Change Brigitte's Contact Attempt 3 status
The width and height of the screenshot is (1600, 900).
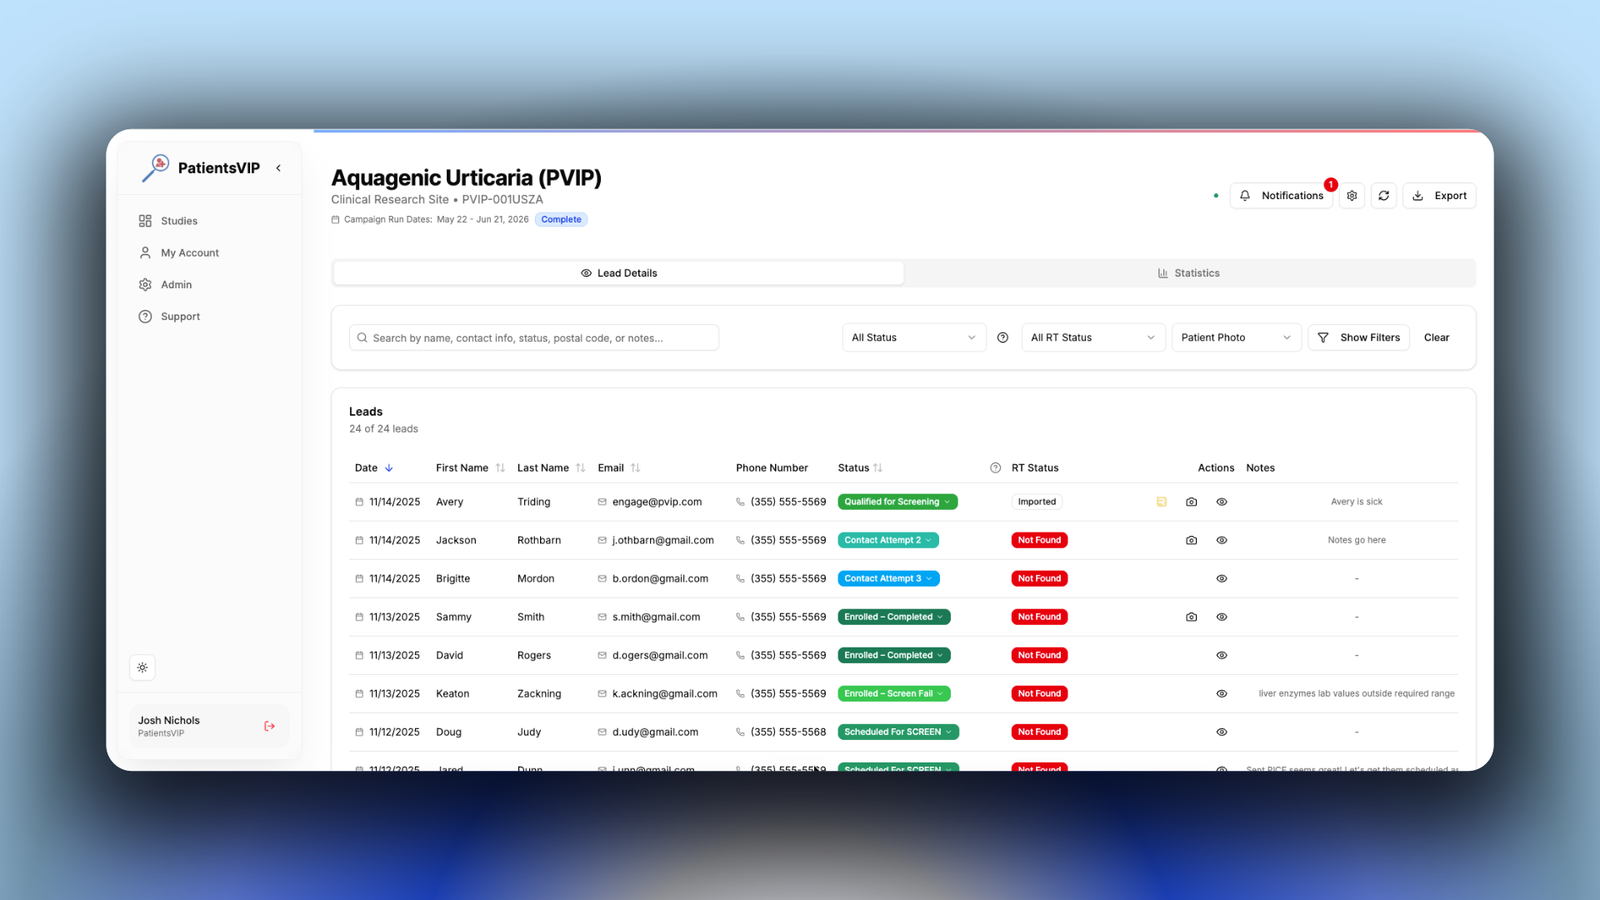pos(888,579)
